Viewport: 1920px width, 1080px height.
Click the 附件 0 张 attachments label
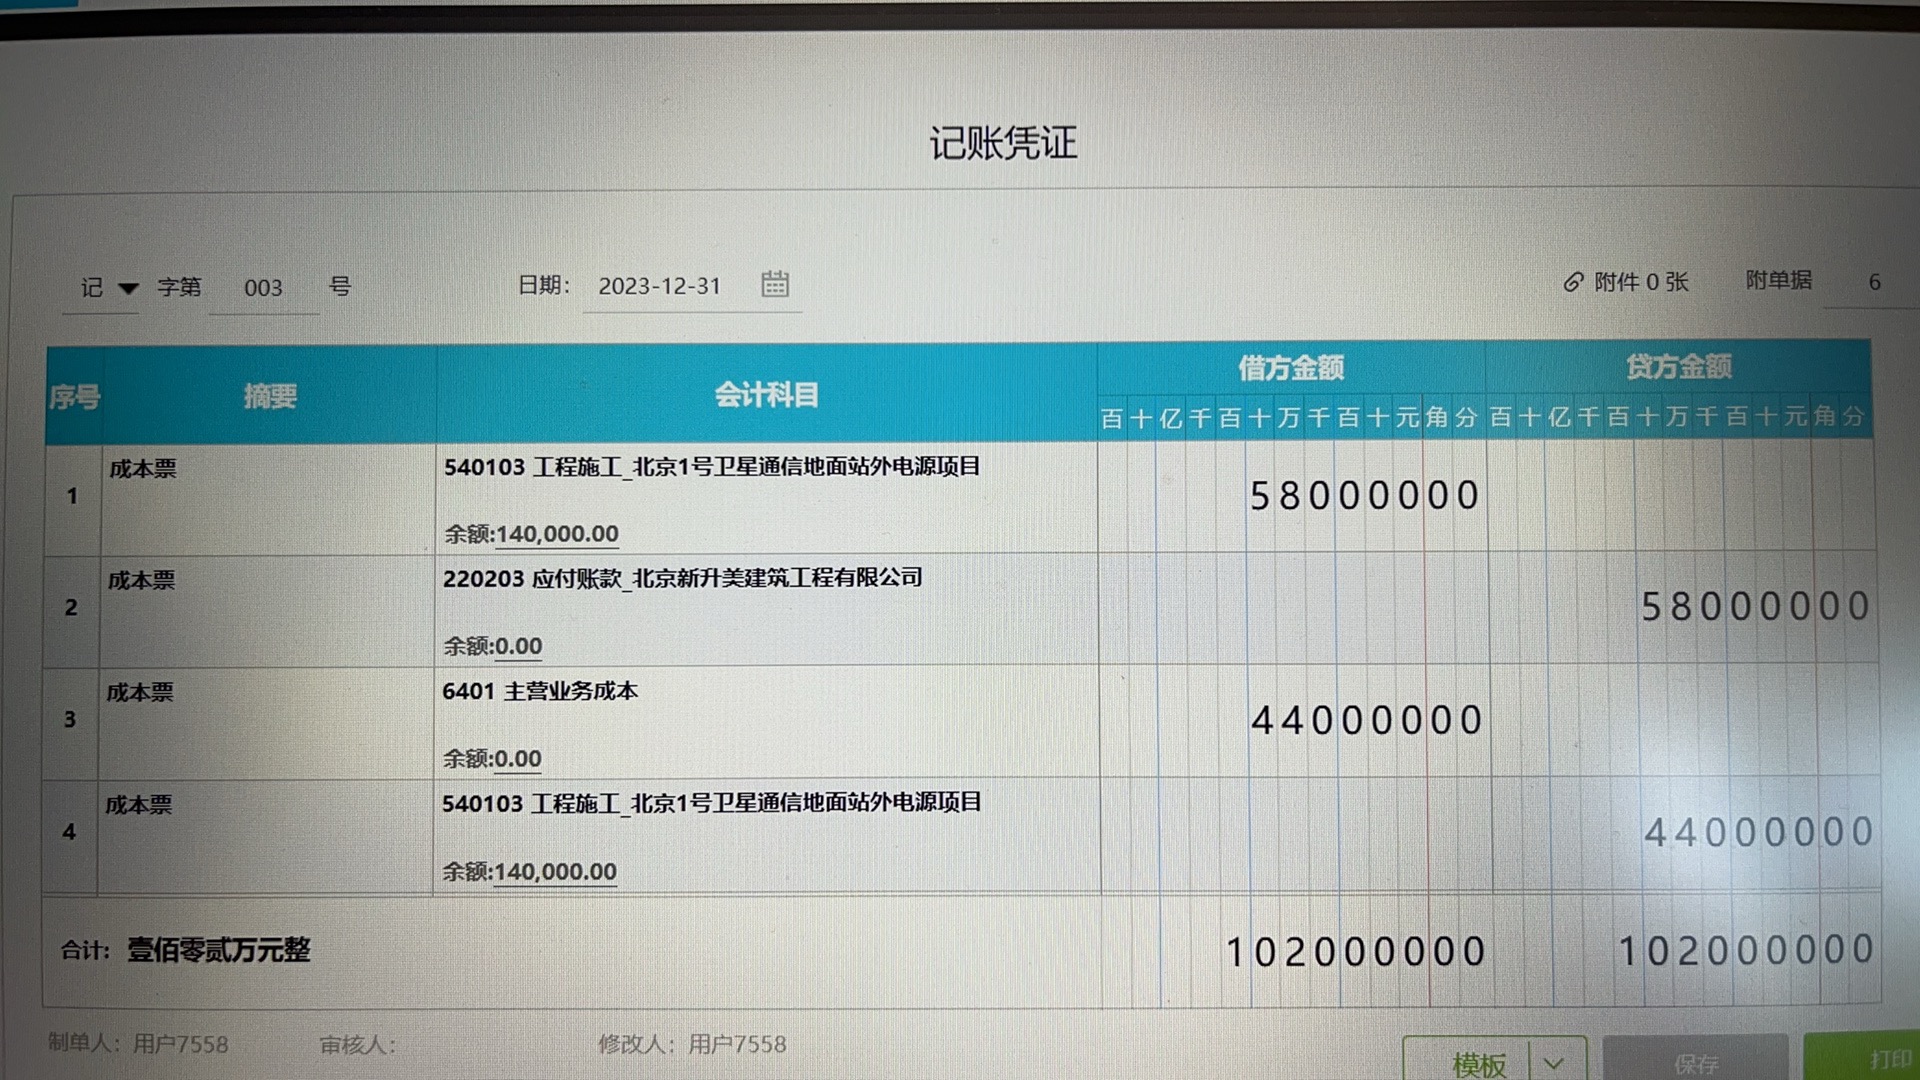click(x=1640, y=282)
